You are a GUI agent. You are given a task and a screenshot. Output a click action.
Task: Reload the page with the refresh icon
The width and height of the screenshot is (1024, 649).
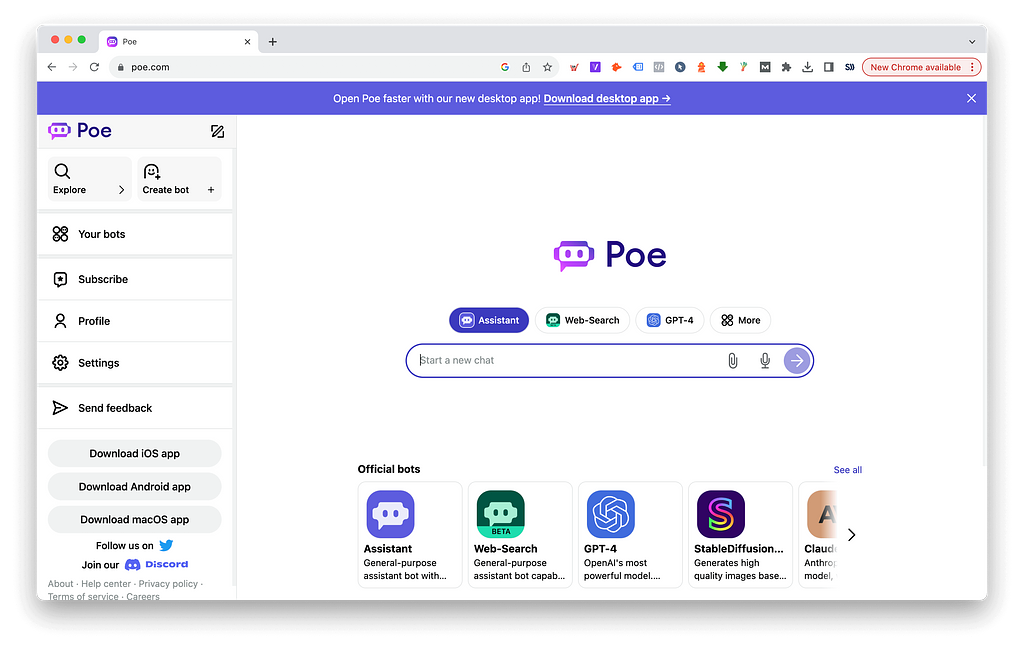[95, 67]
